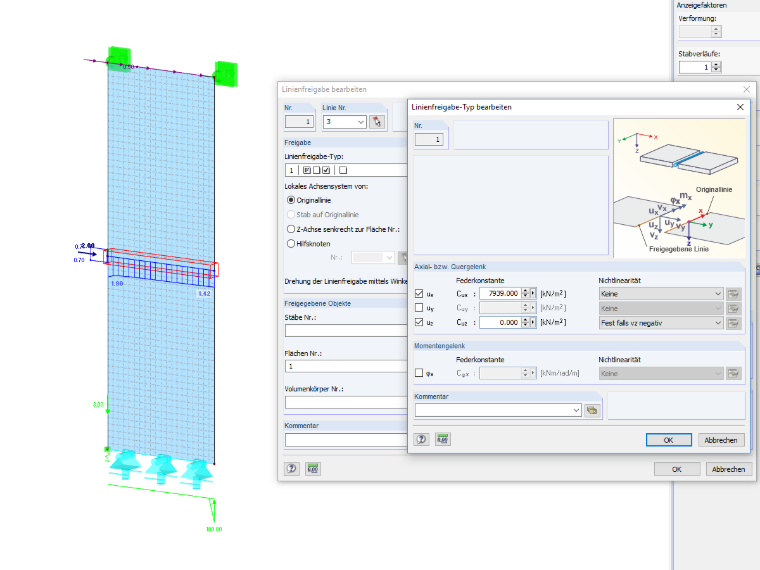Click the Stabverläufe value spinner

click(x=716, y=67)
